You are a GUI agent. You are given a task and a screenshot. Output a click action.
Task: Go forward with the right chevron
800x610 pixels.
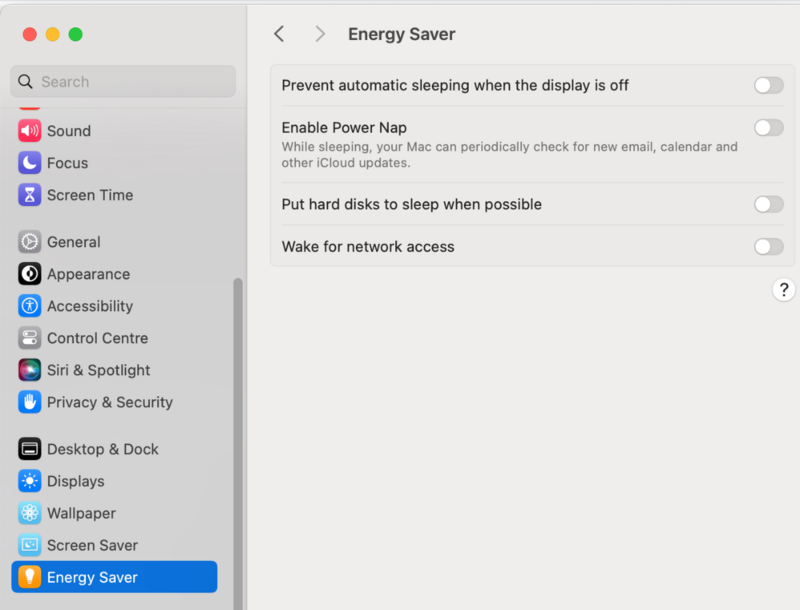[x=320, y=34]
